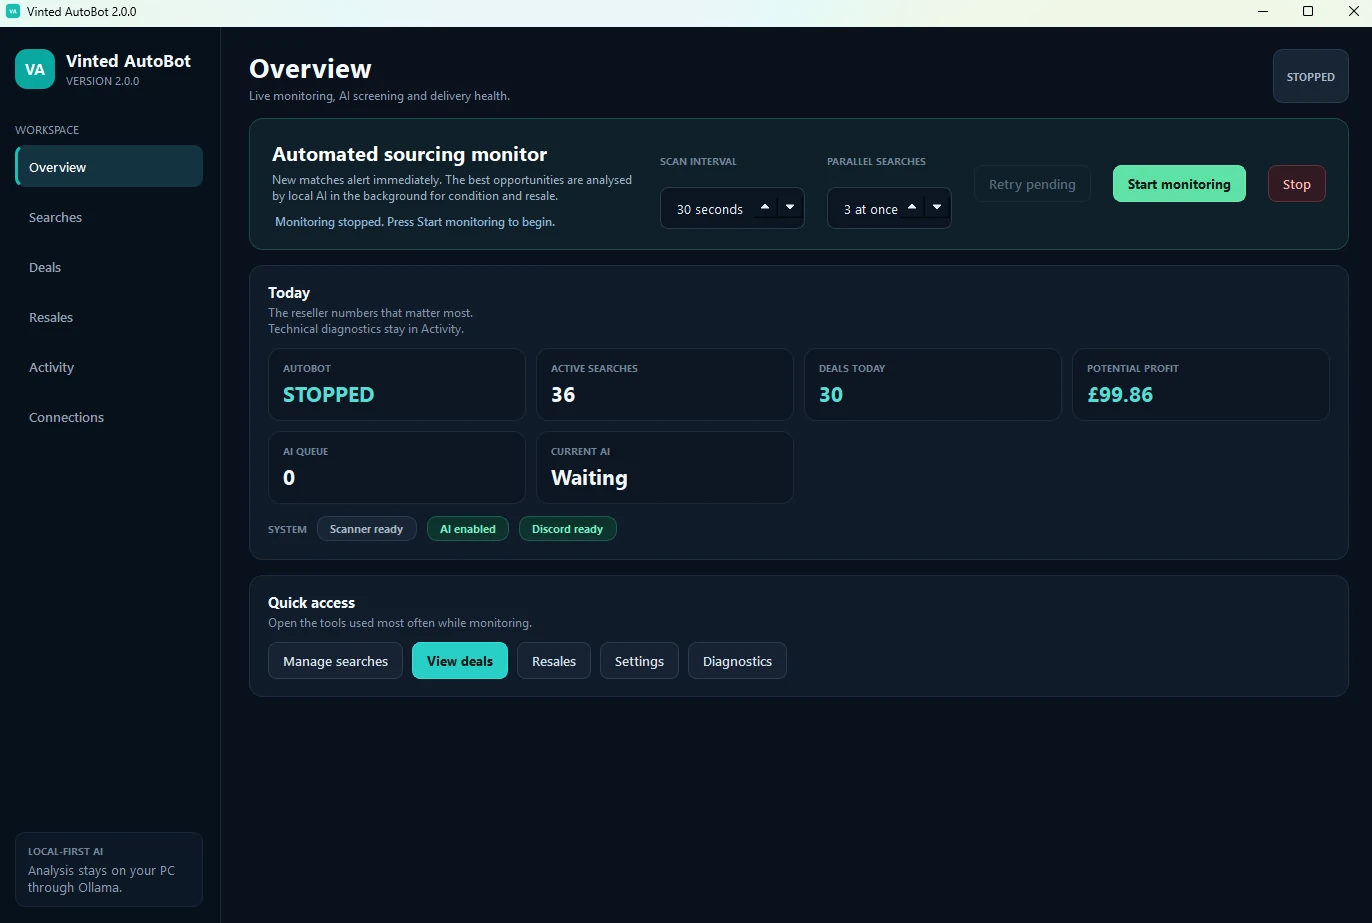This screenshot has height=923, width=1372.
Task: Click the title bar Vinted AutoBot icon
Action: tap(13, 12)
